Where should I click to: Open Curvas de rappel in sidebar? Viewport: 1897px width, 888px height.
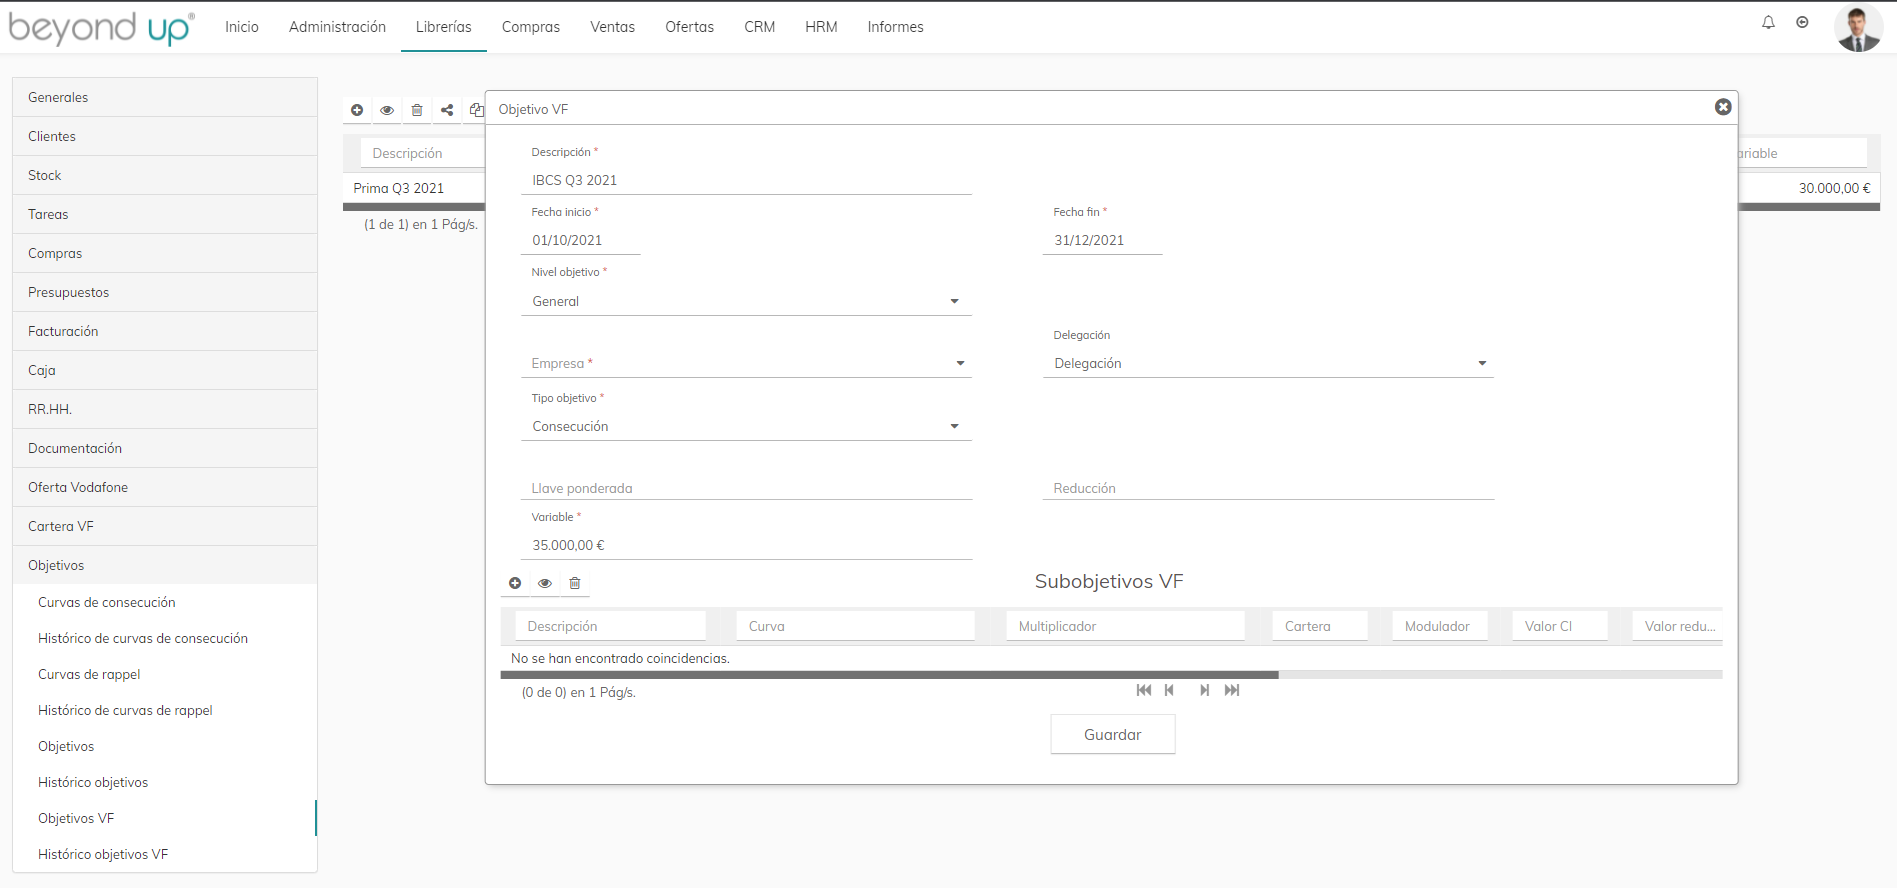(x=89, y=674)
